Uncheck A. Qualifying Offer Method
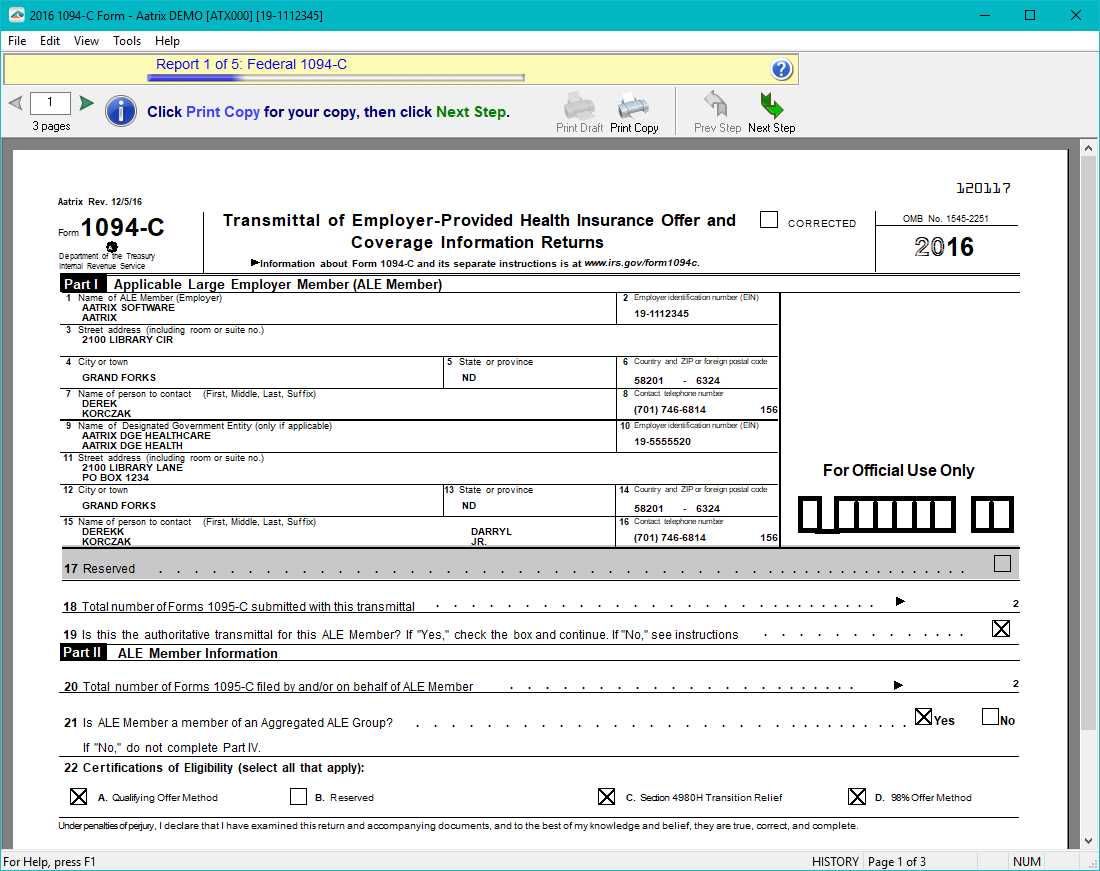Screen dimensions: 1100x871 pyautogui.click(x=79, y=796)
